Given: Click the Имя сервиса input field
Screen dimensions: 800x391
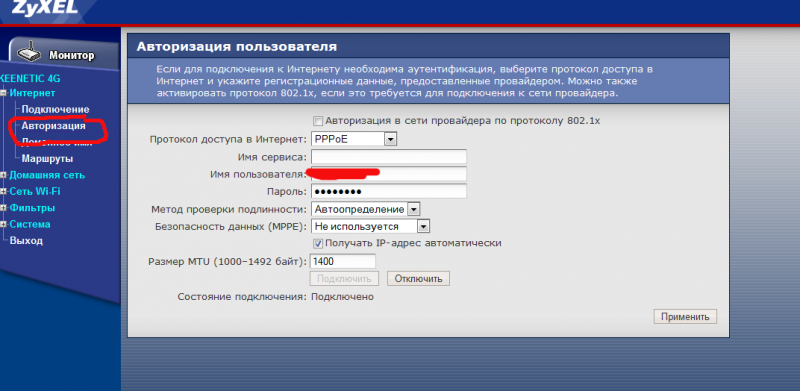Looking at the screenshot, I should click(x=389, y=156).
